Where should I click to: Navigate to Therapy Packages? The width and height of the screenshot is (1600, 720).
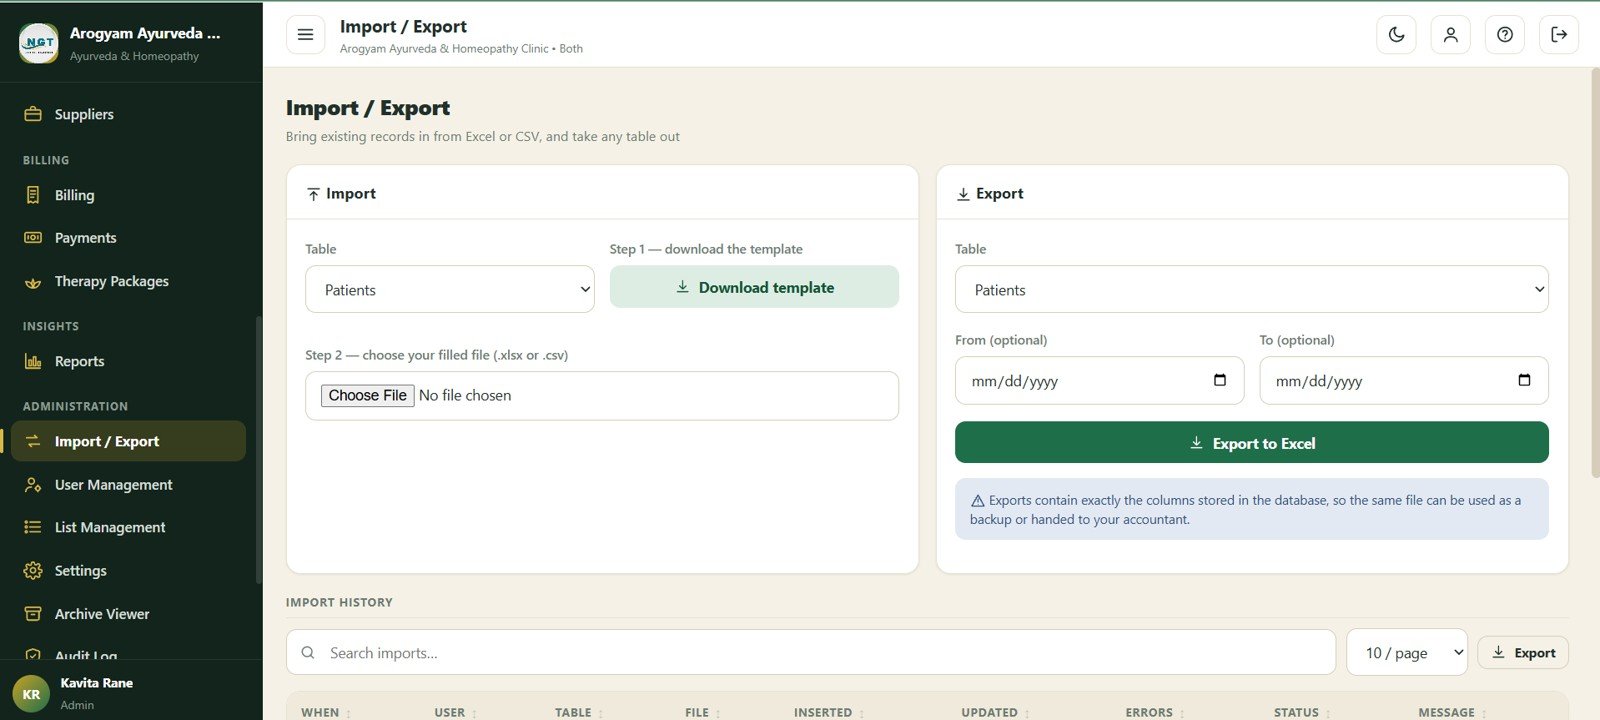coord(112,281)
